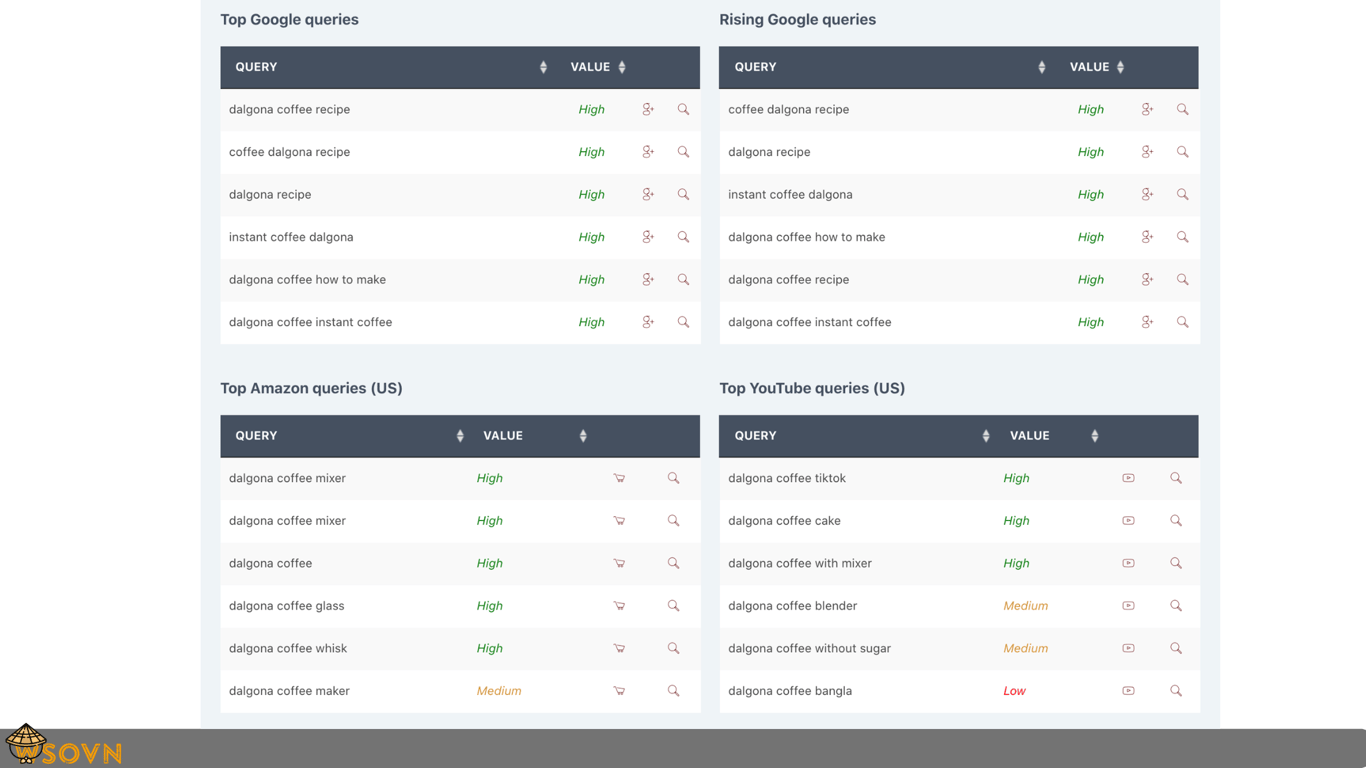1366x768 pixels.
Task: Click 'Top YouTube queries (US)' heading
Action: coord(812,388)
